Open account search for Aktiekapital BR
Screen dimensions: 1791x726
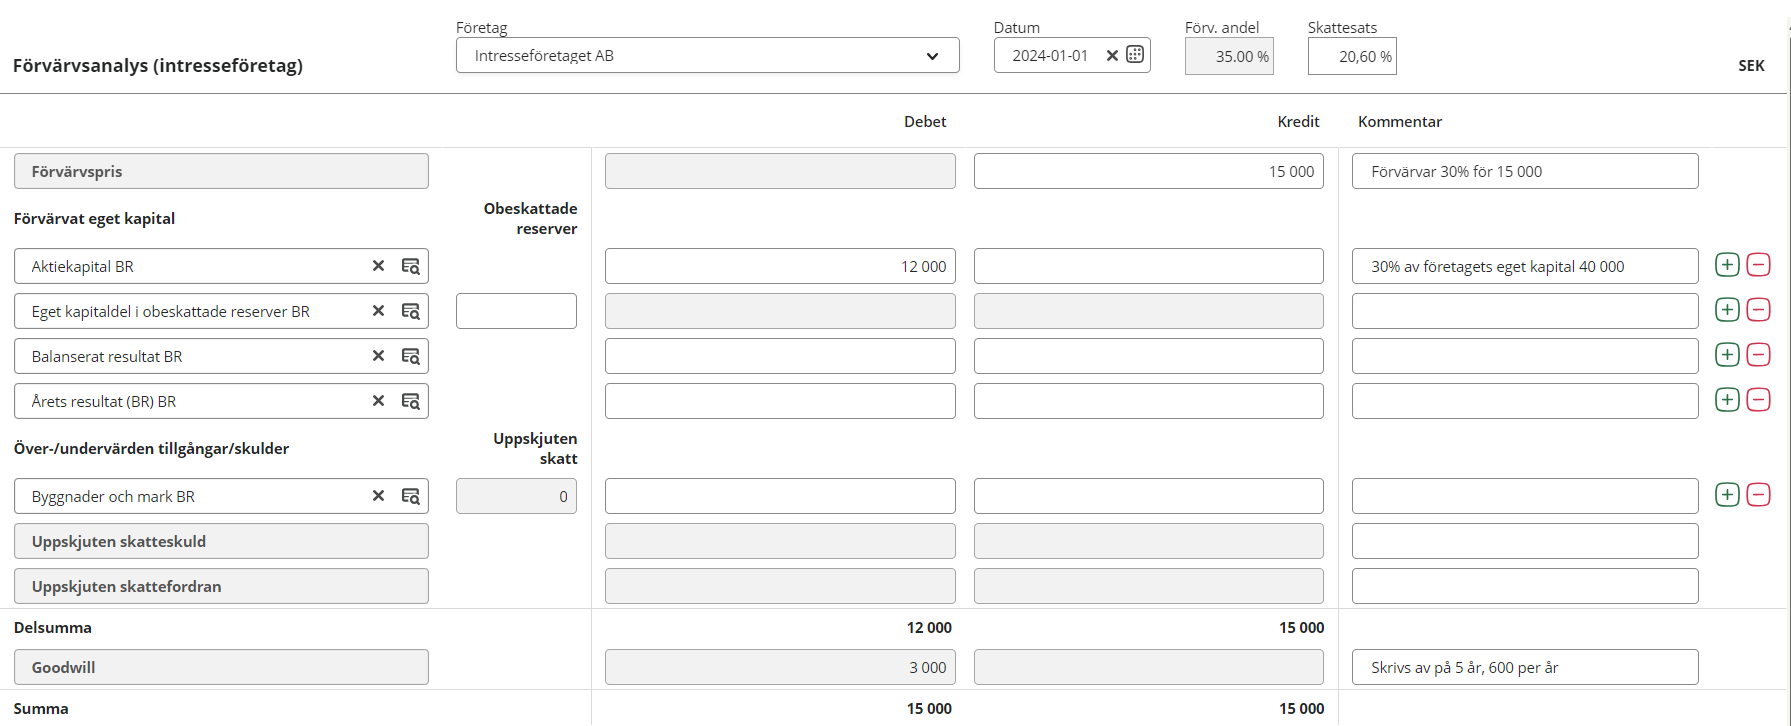410,266
